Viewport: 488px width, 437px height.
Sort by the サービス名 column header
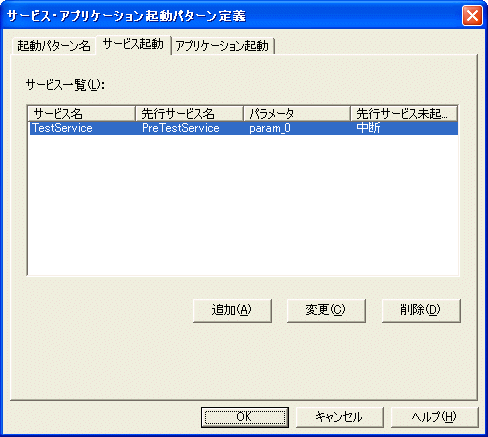point(82,114)
